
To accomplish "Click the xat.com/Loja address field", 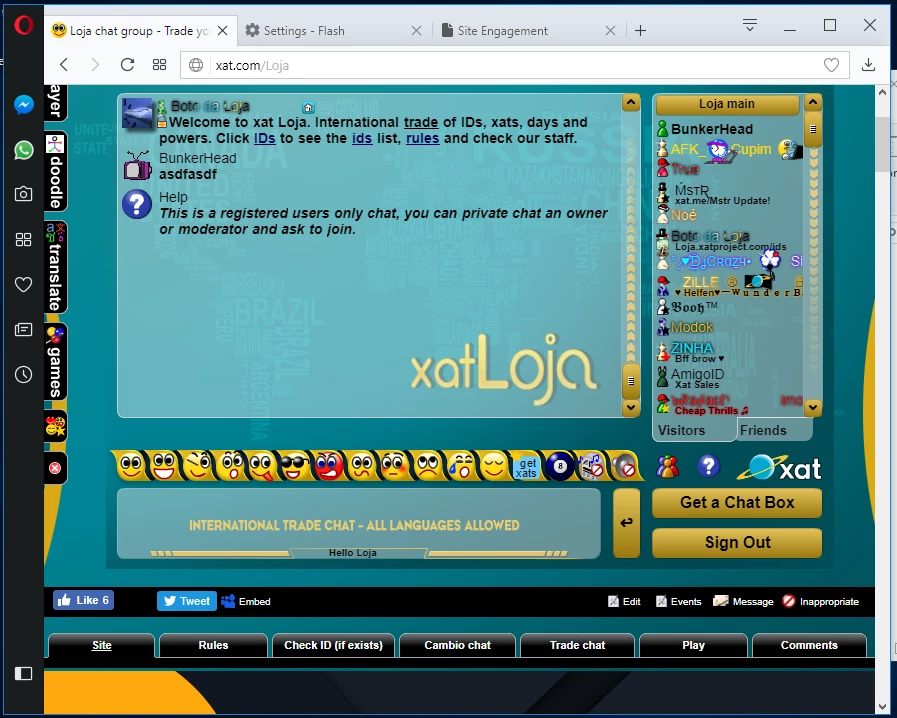I will click(515, 65).
